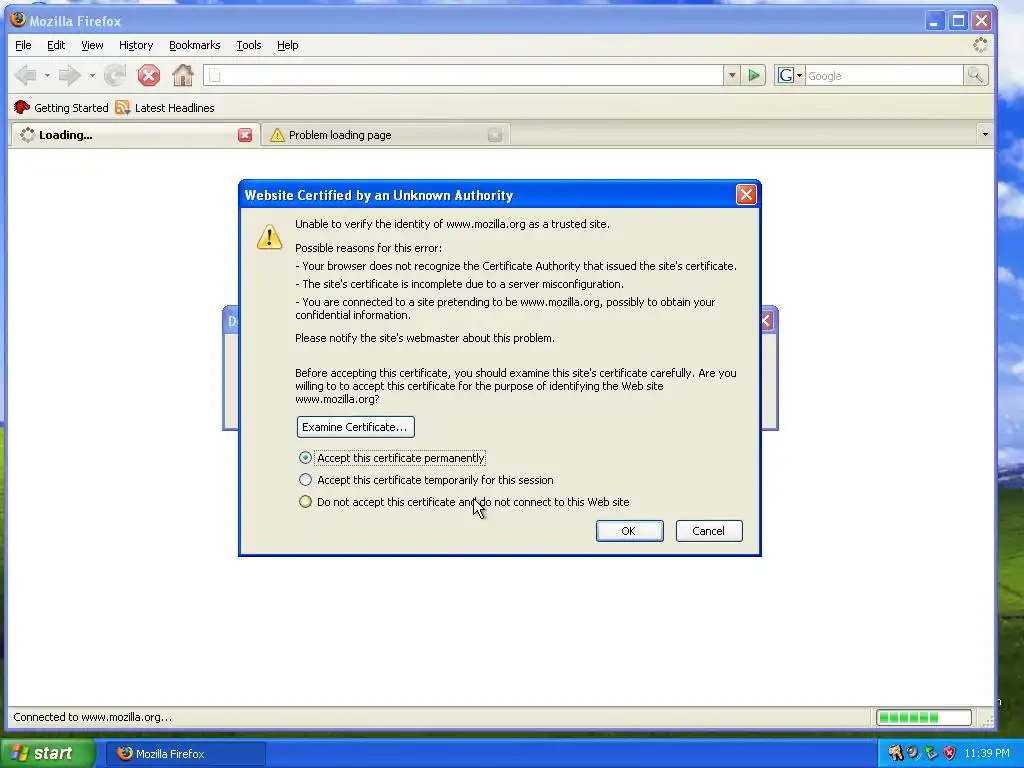1024x768 pixels.
Task: Click the green Go arrow button
Action: pyautogui.click(x=754, y=76)
